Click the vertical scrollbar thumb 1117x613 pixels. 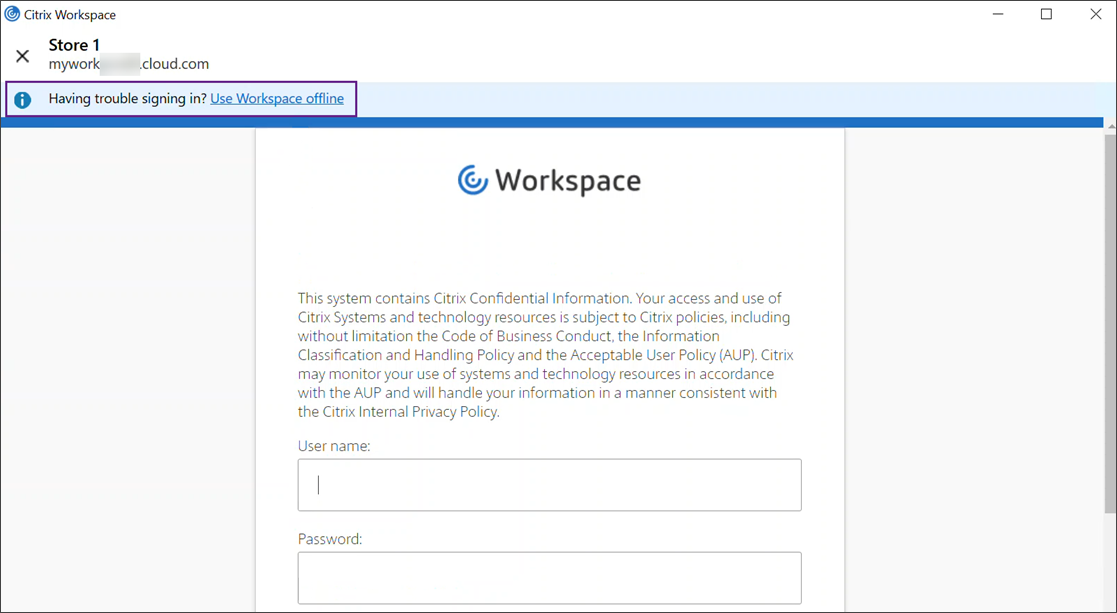tap(1110, 320)
